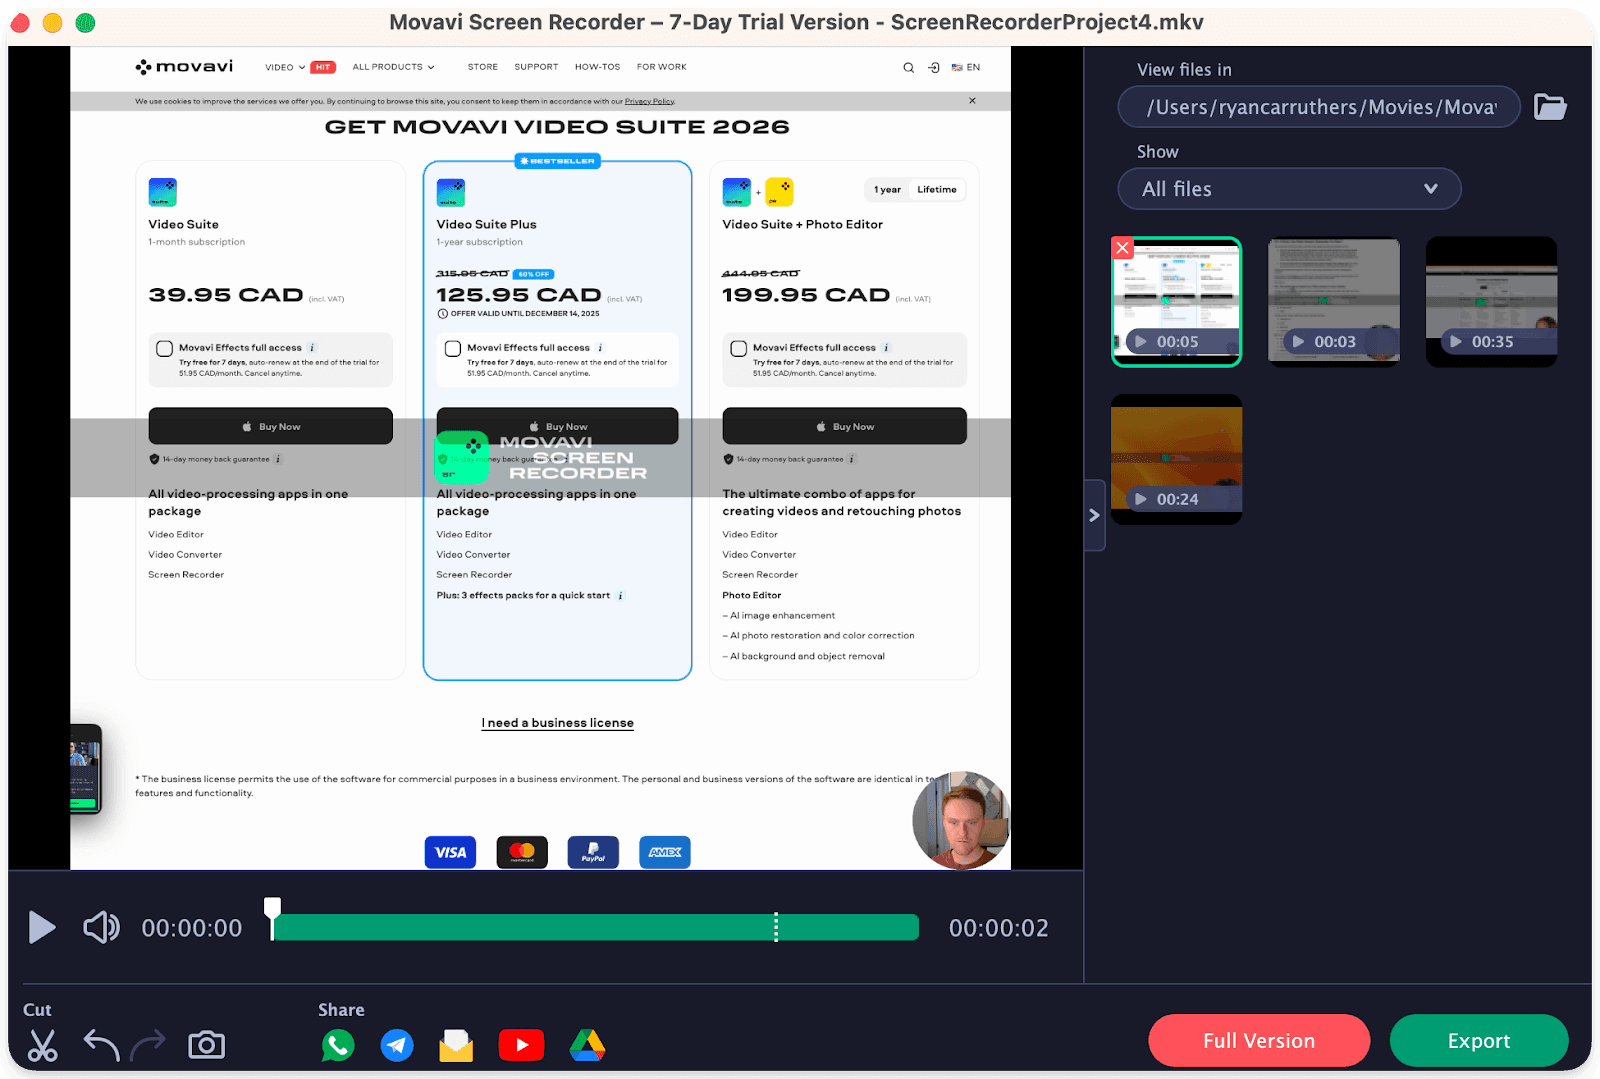Delete the selected 00:05 recording thumbnail
Image resolution: width=1600 pixels, height=1079 pixels.
coord(1122,248)
